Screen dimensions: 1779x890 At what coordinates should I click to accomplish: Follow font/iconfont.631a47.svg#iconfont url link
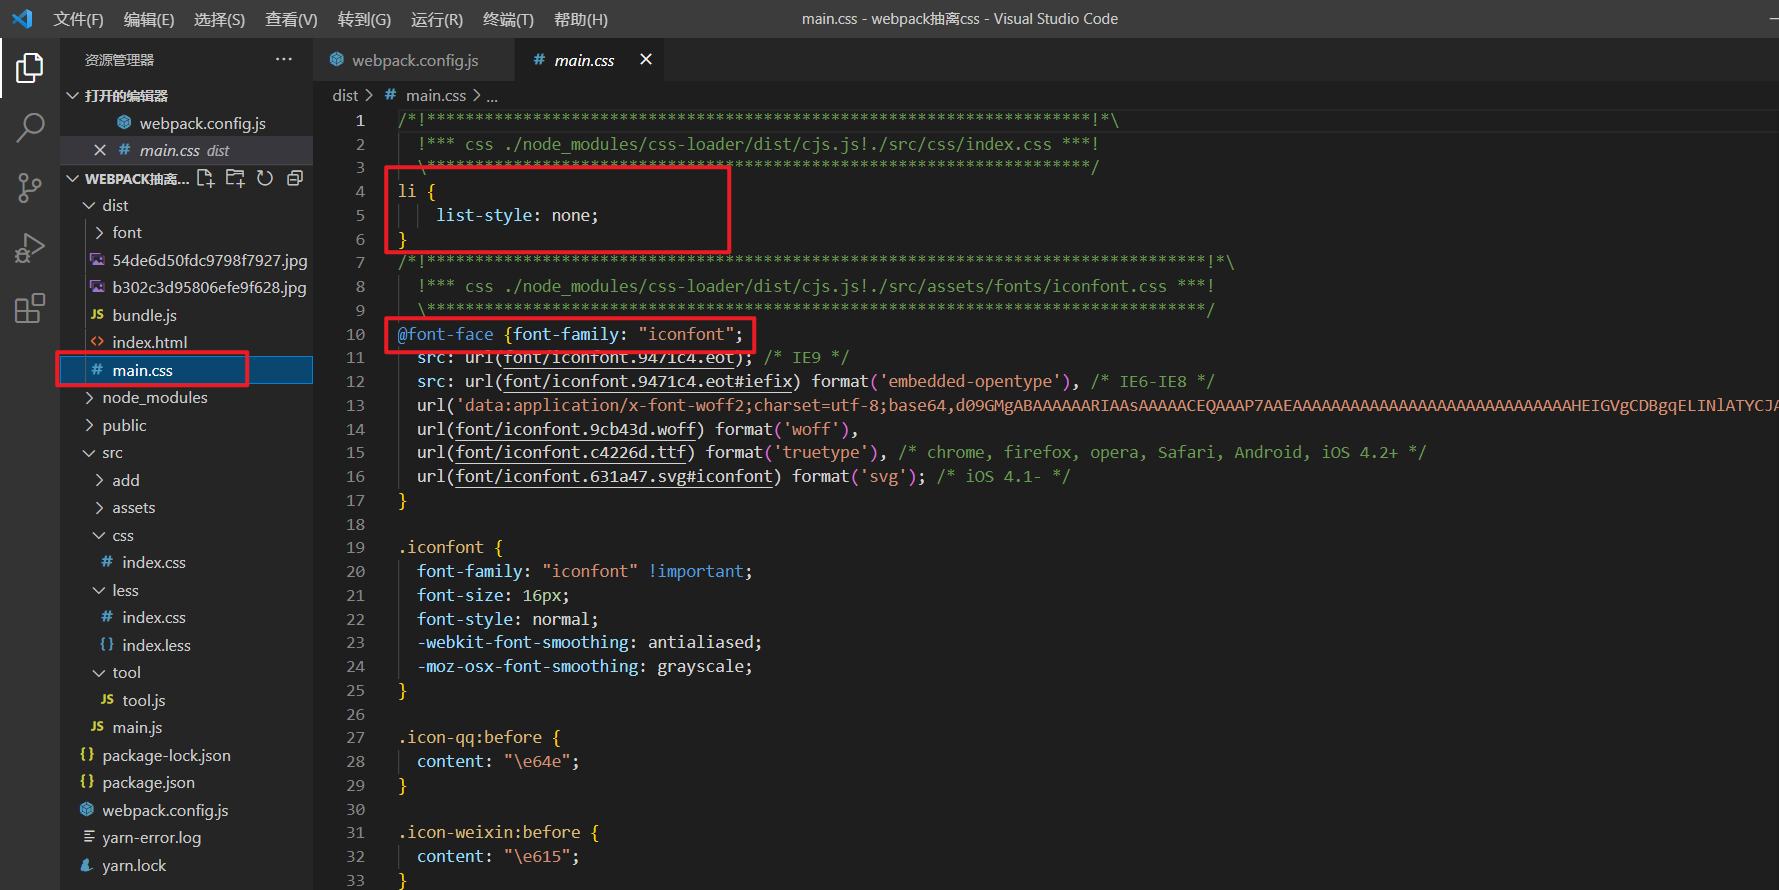pyautogui.click(x=614, y=476)
